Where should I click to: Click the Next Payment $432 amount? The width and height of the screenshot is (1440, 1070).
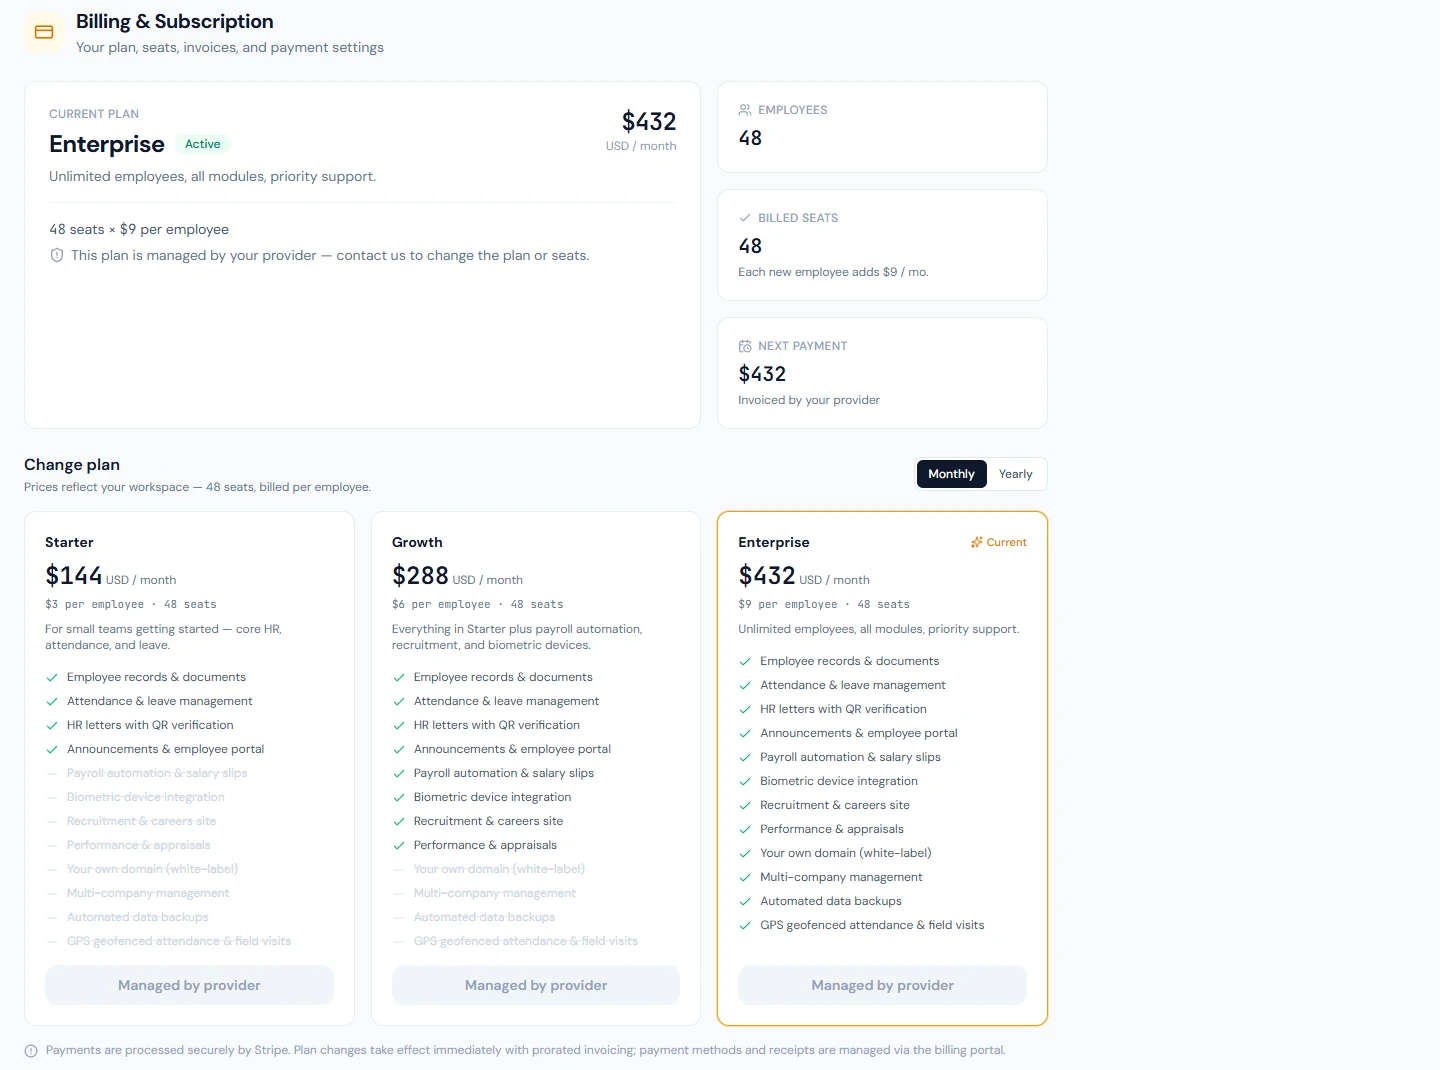coord(762,374)
